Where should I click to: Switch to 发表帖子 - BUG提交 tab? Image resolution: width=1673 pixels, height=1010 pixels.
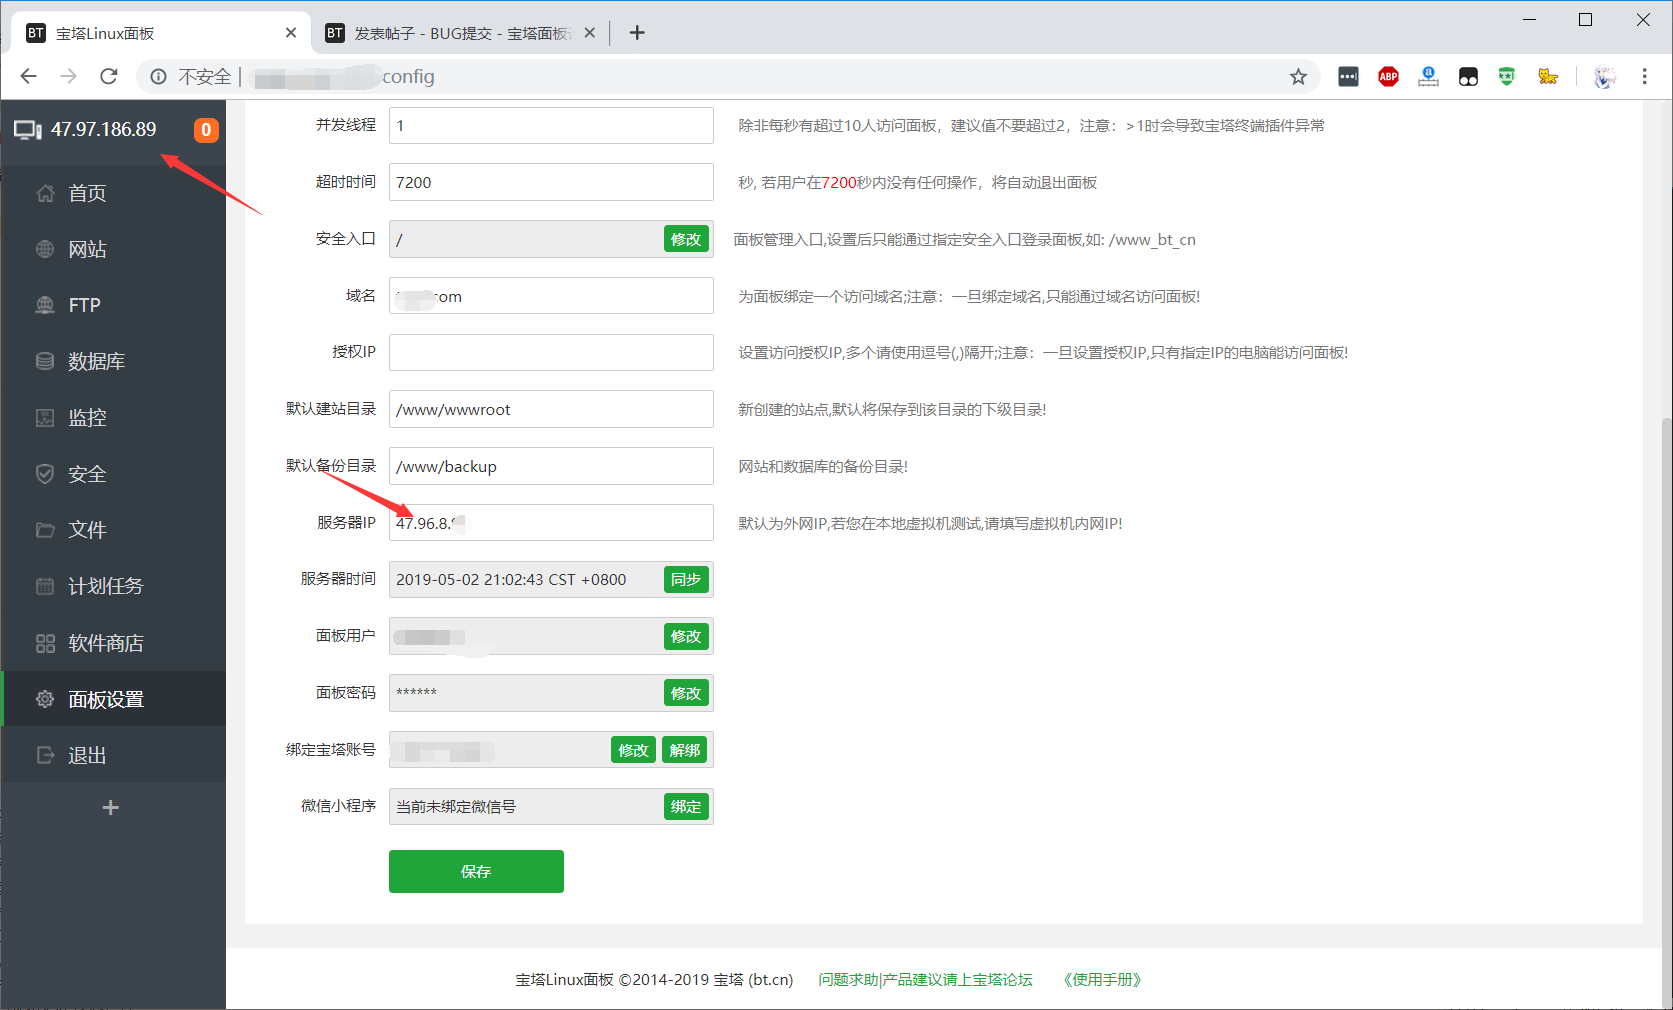(x=460, y=33)
